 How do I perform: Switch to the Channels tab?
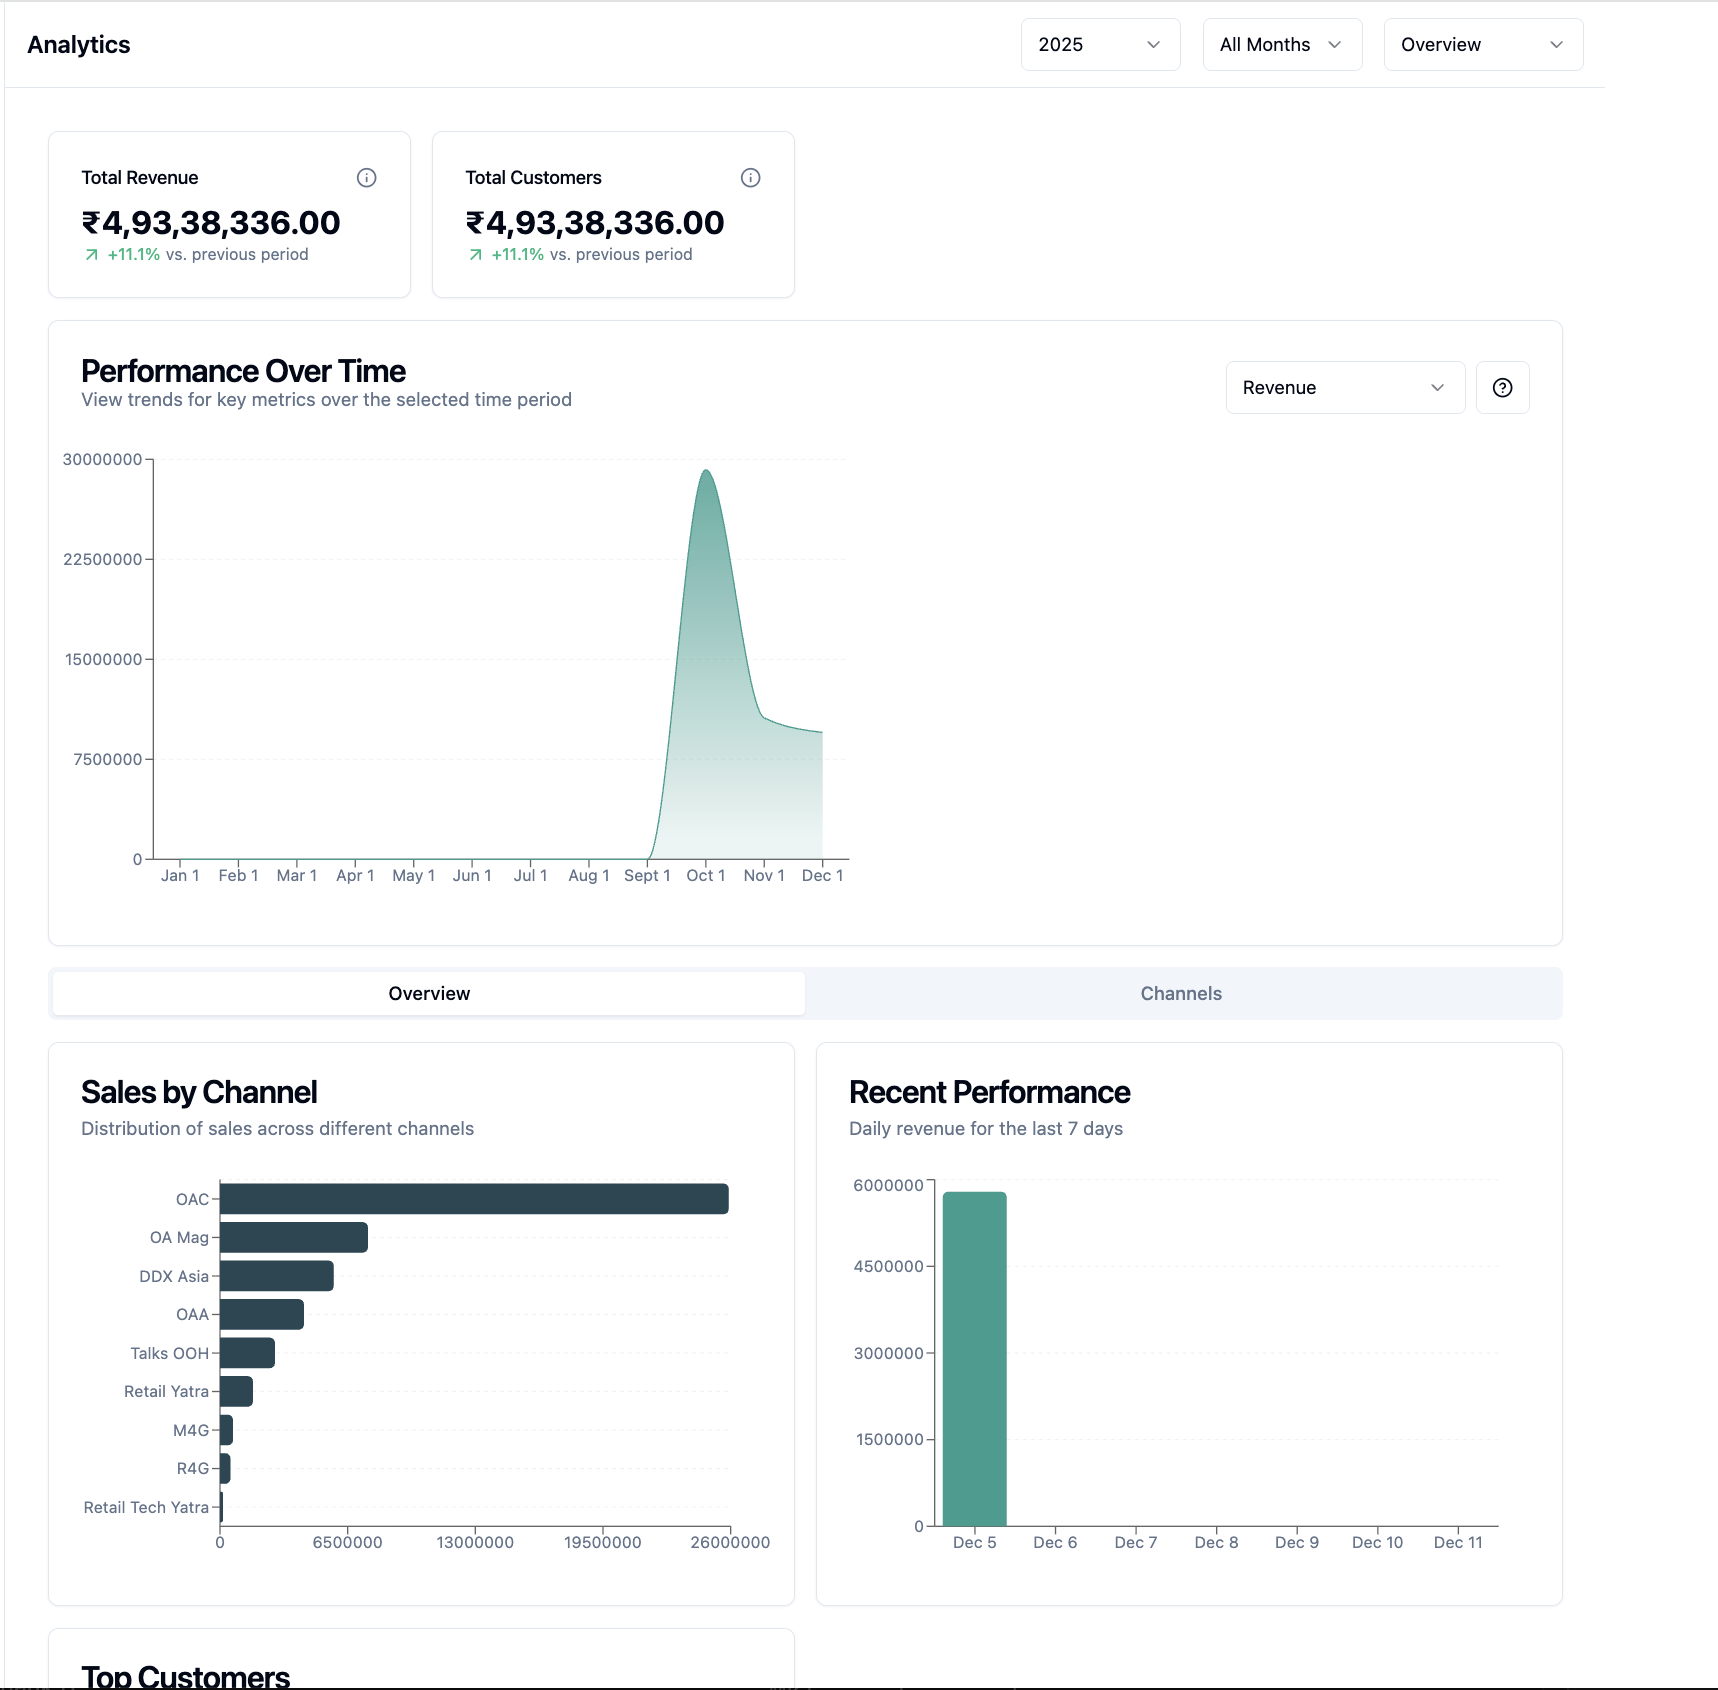(x=1181, y=993)
